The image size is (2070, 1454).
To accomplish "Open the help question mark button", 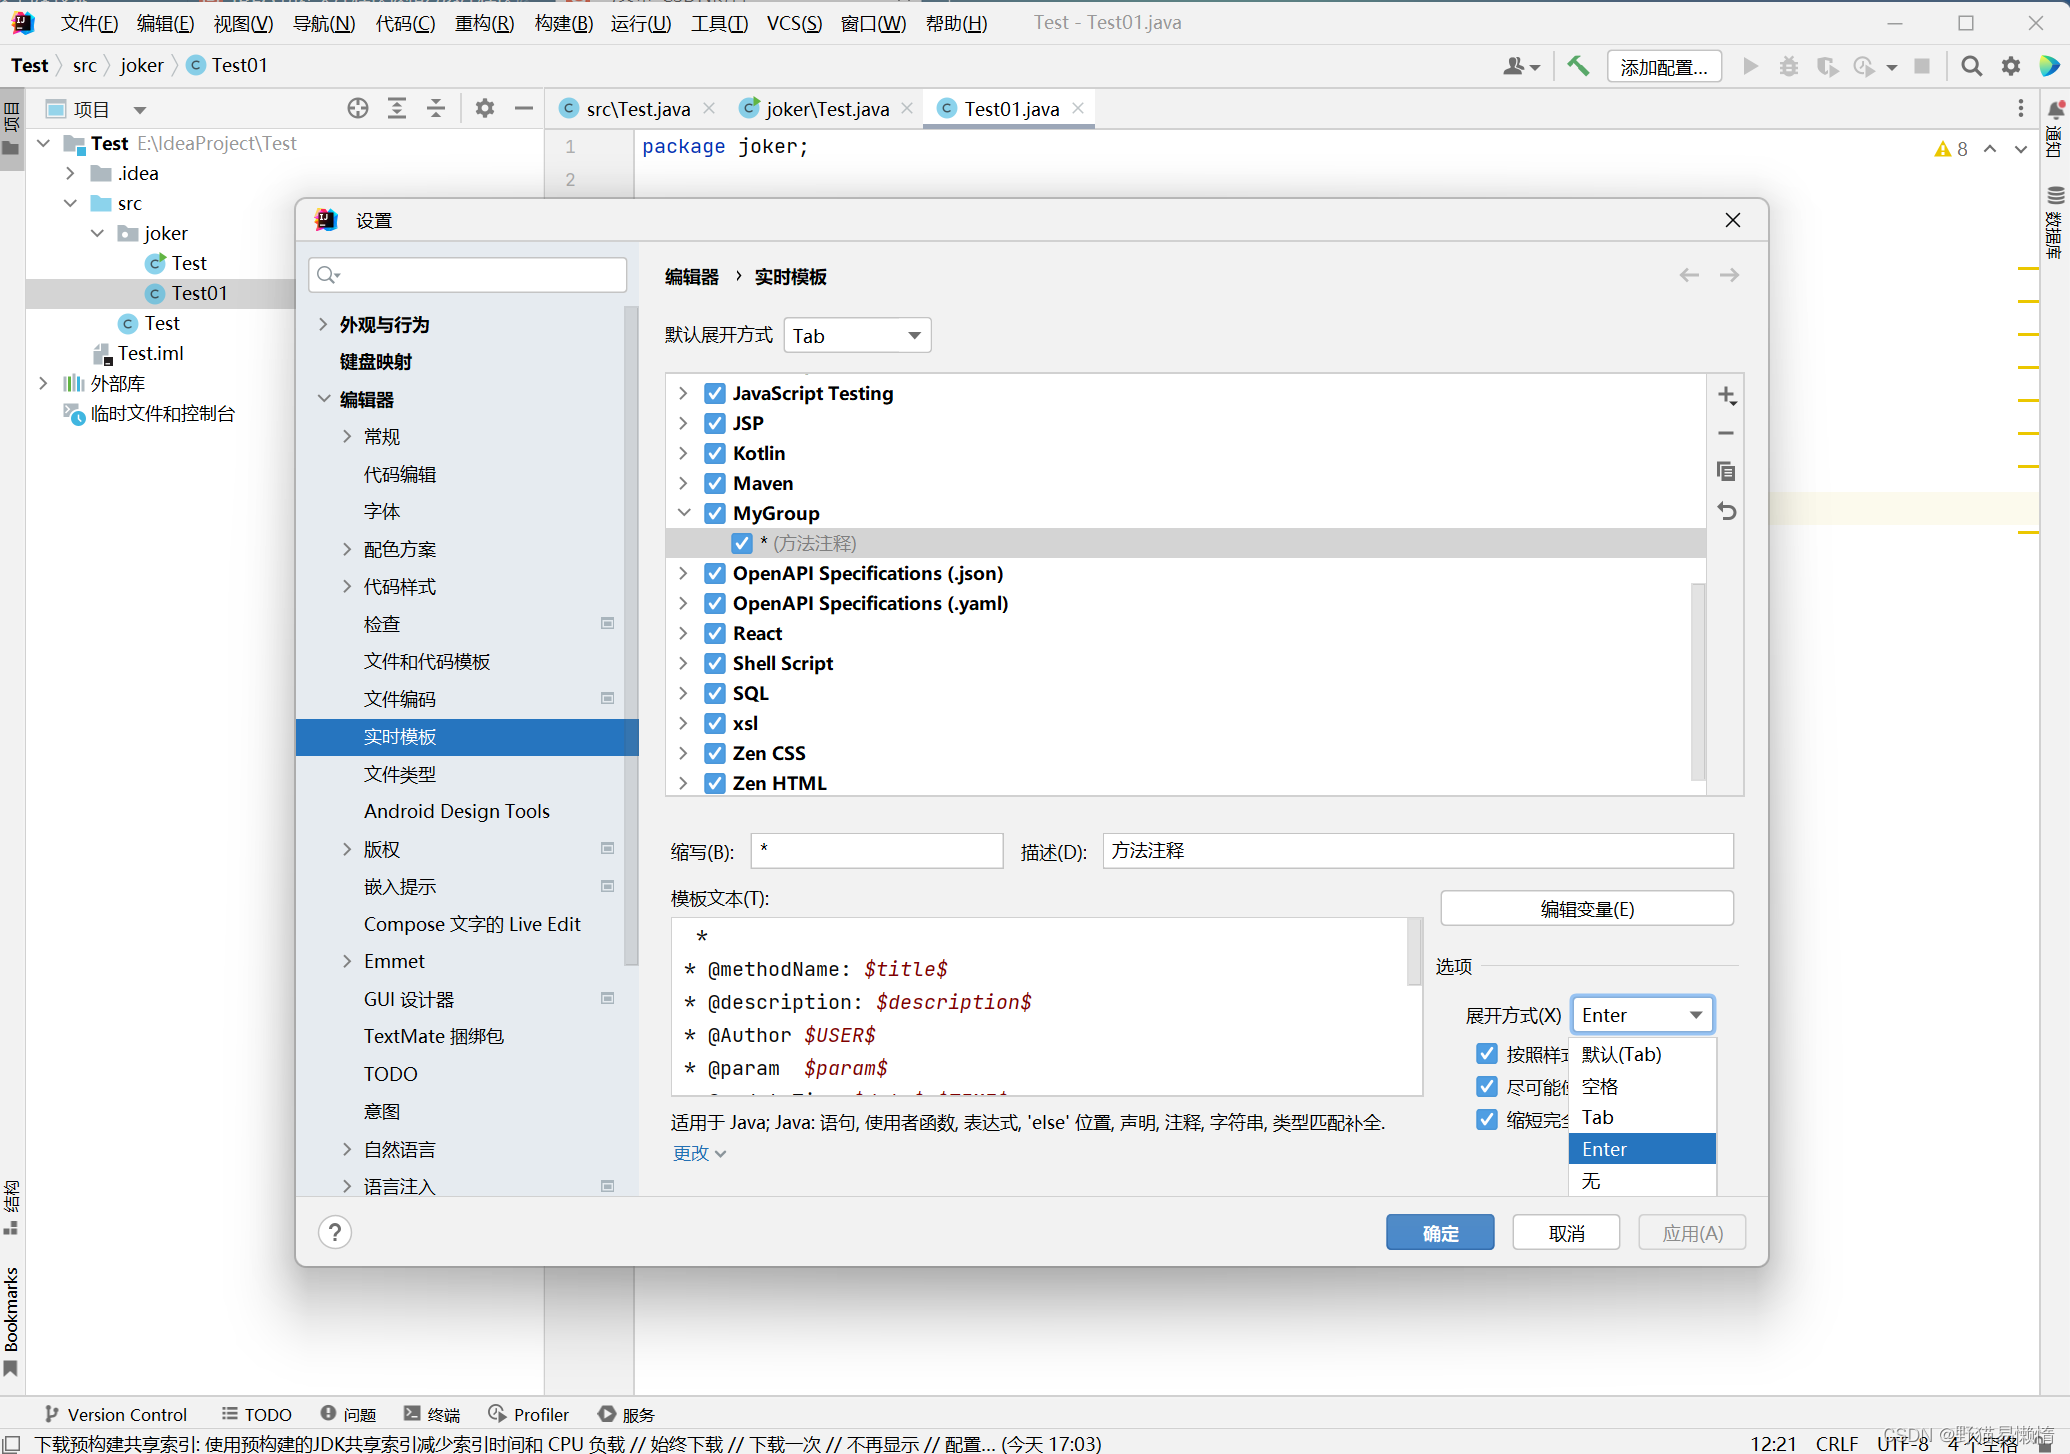I will [x=335, y=1232].
